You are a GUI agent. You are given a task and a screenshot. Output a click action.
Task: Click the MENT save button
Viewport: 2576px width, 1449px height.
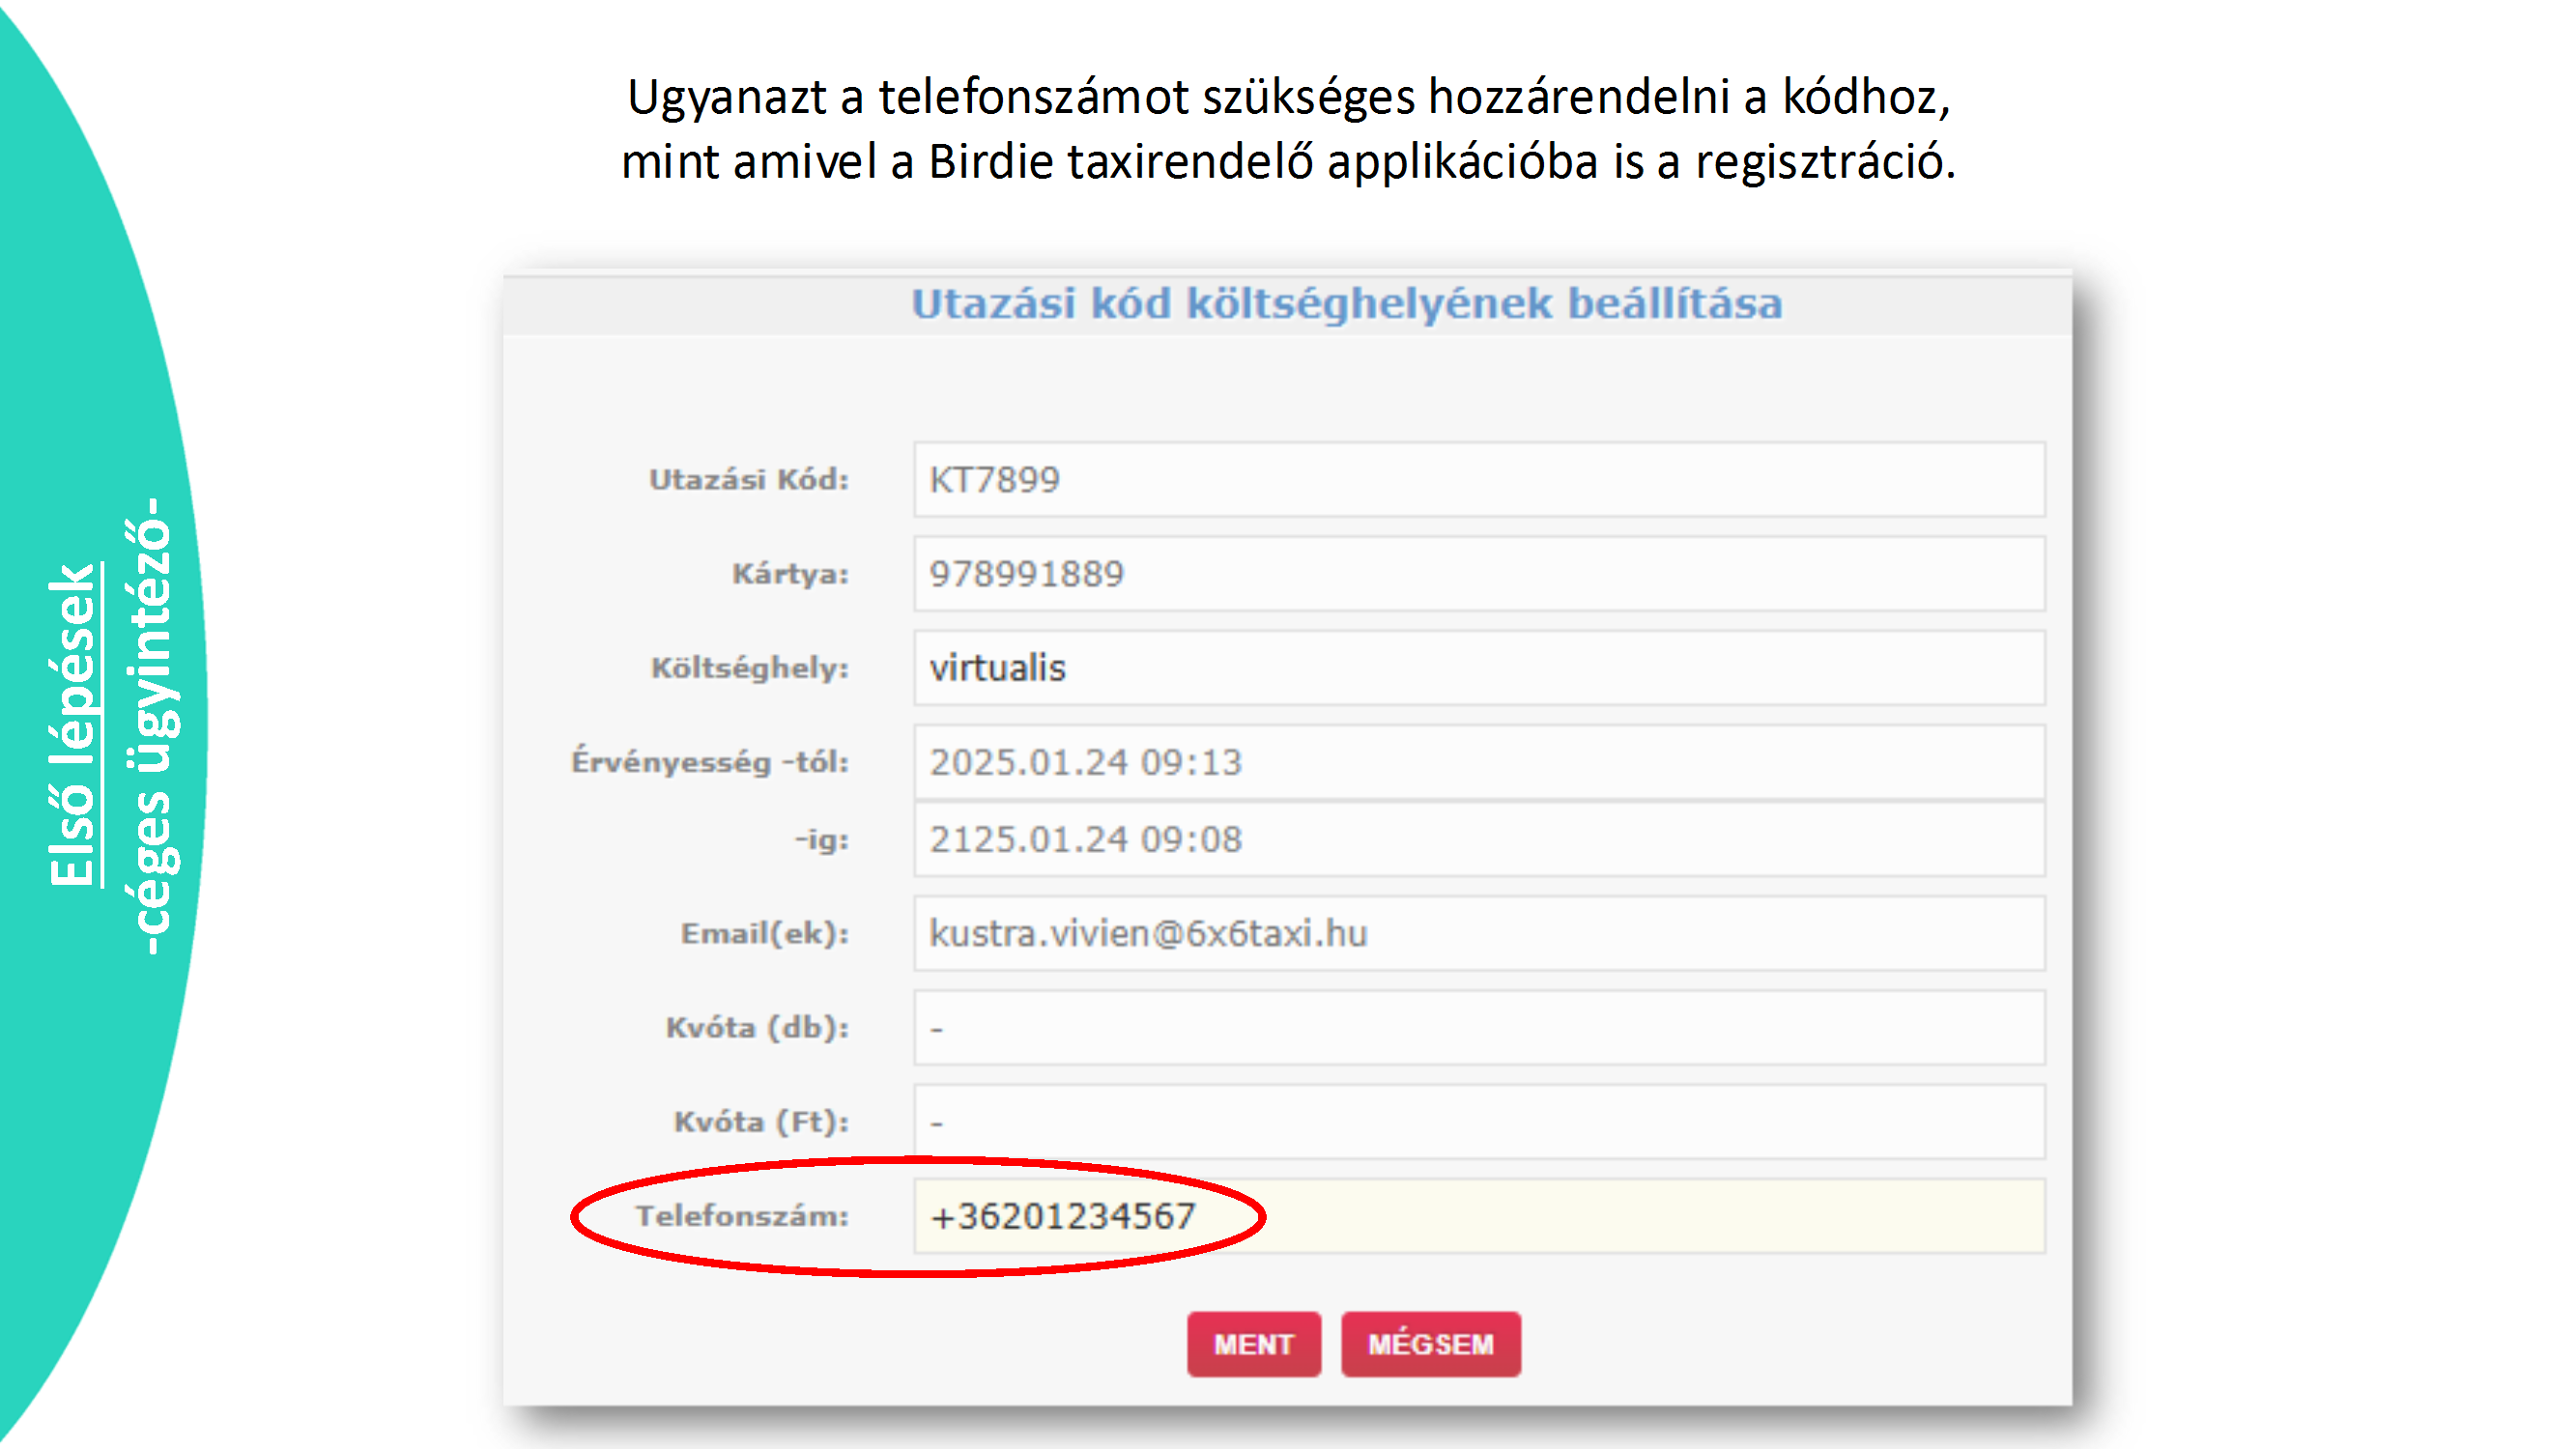(x=1253, y=1344)
